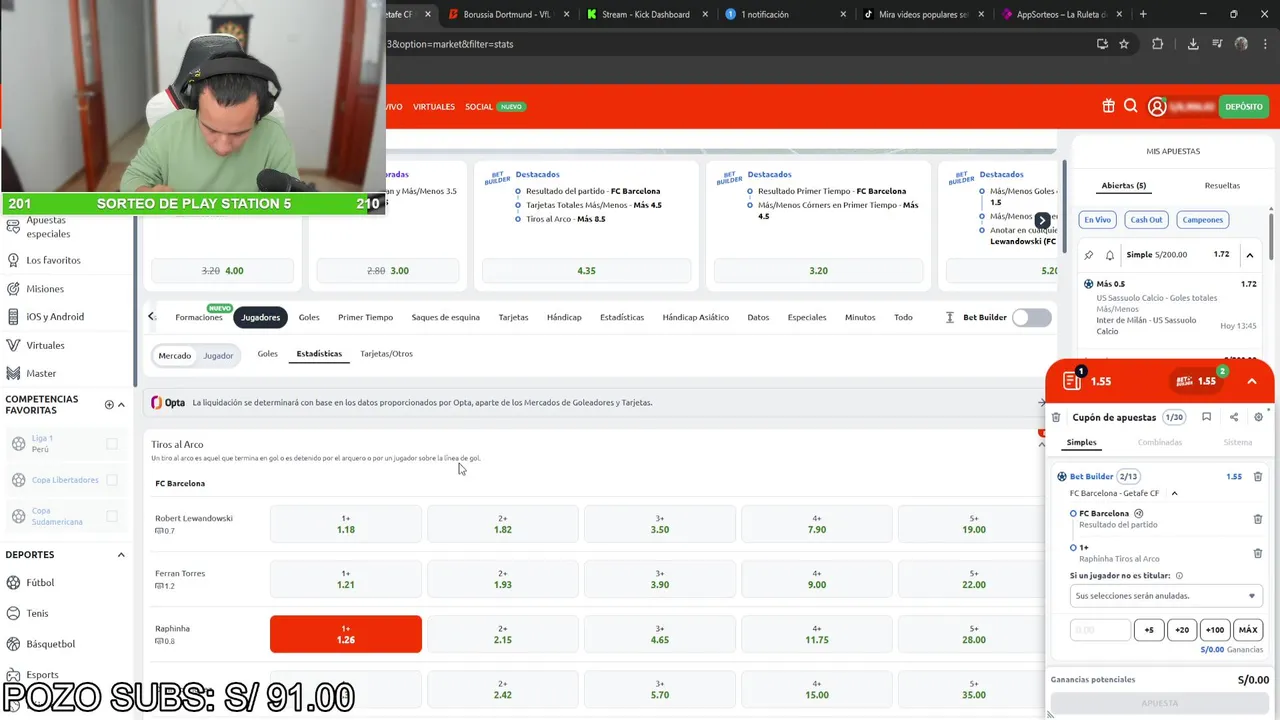
Task: Collapse FC Barcelona - Getafe CF legs
Action: (x=1174, y=493)
